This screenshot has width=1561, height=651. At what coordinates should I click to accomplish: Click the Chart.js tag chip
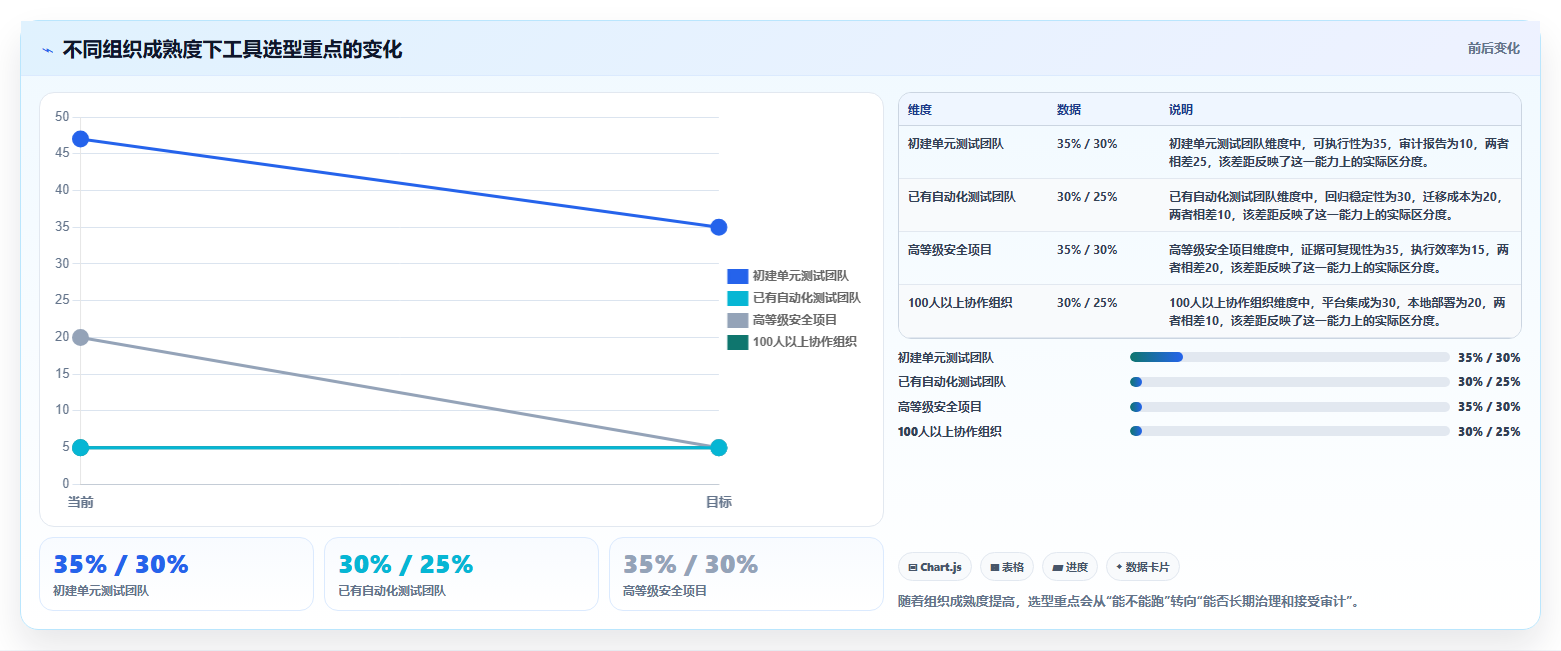coord(935,567)
